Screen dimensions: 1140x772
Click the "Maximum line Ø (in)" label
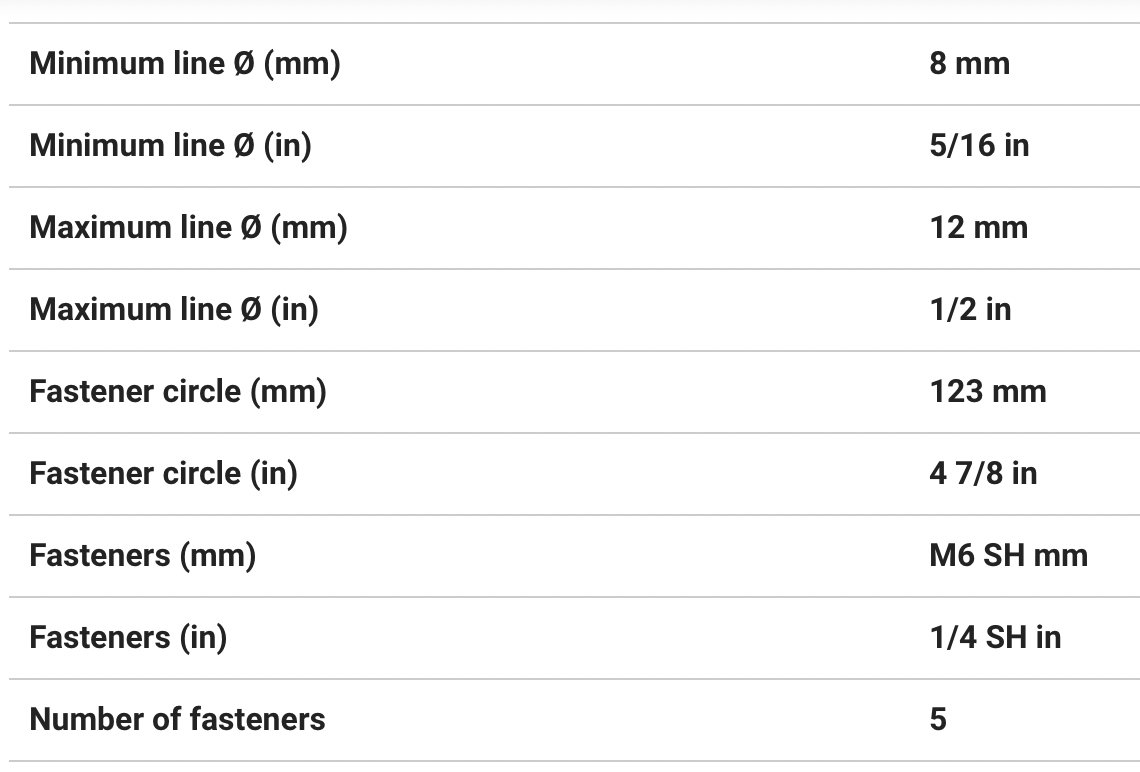pyautogui.click(x=174, y=310)
